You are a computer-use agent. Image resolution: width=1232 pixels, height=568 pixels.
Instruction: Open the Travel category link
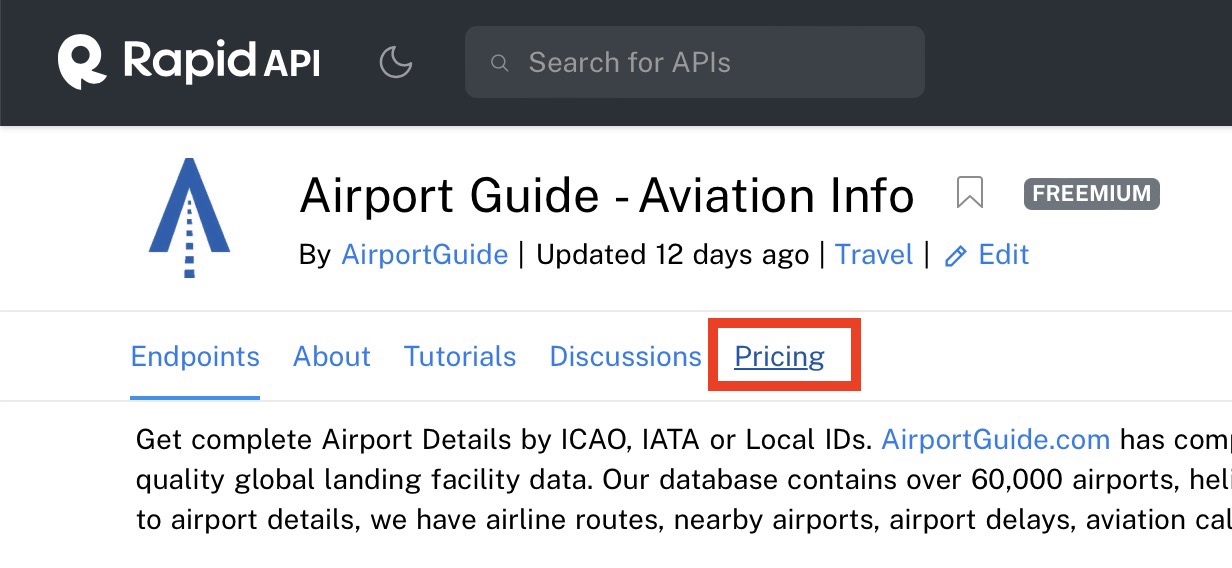click(874, 255)
